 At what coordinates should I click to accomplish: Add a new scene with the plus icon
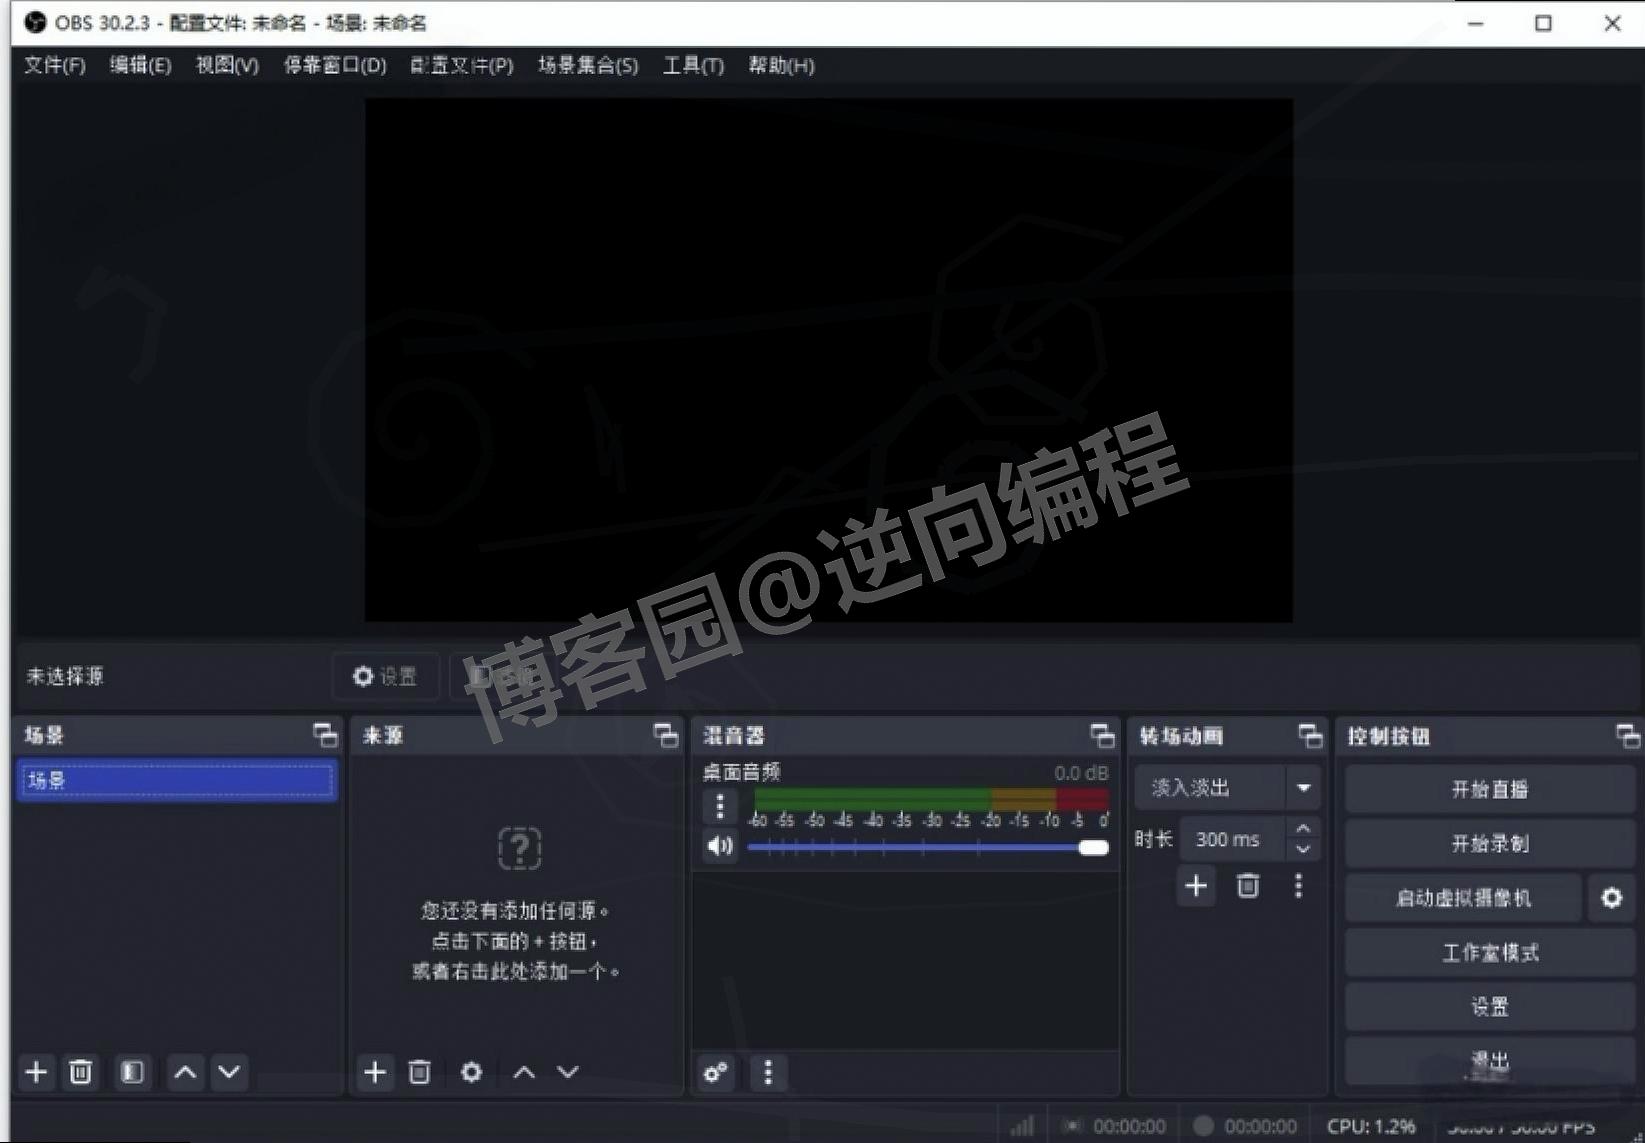pos(36,1072)
